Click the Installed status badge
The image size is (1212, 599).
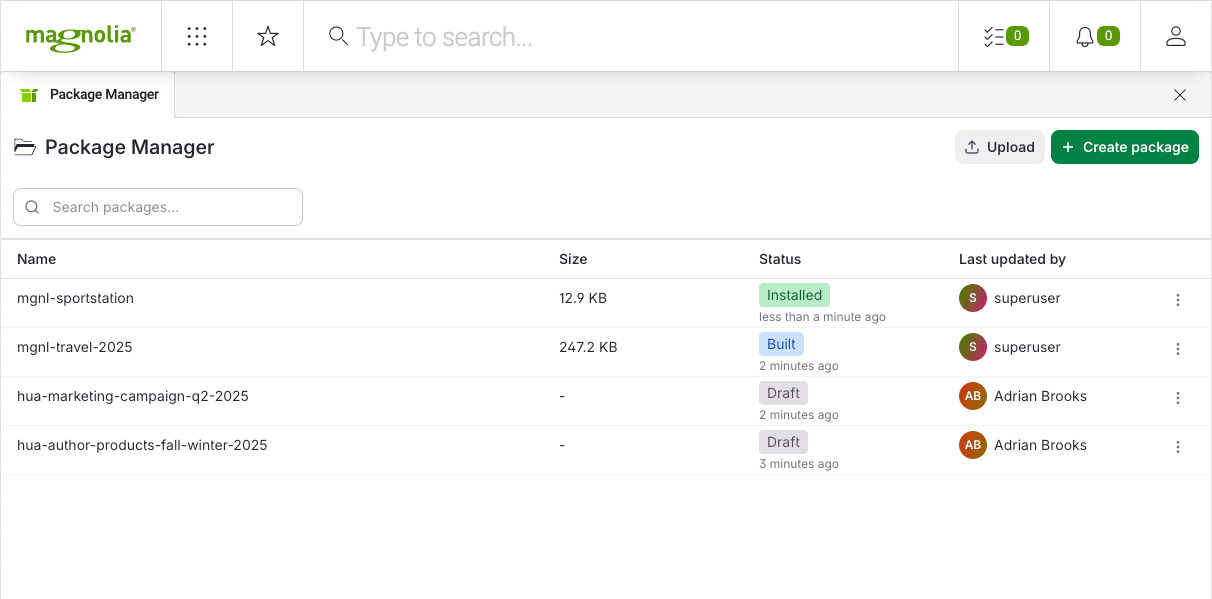794,295
